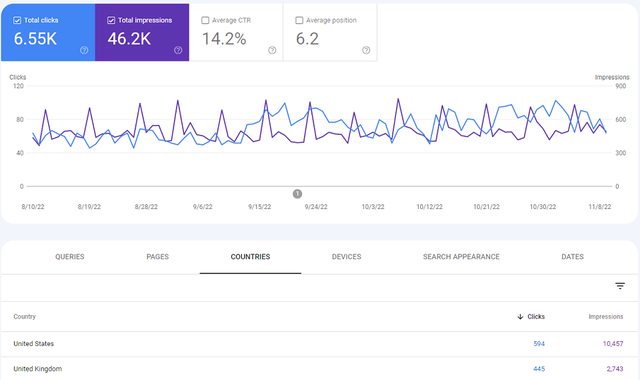Click the 445 clicks value
640x380 pixels.
539,369
